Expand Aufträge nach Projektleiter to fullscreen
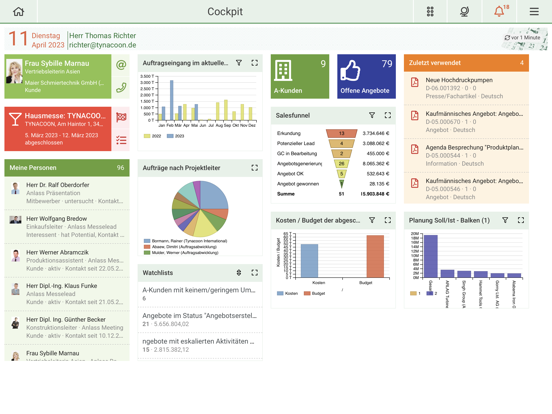Screen dimensions: 552x414 coord(255,168)
